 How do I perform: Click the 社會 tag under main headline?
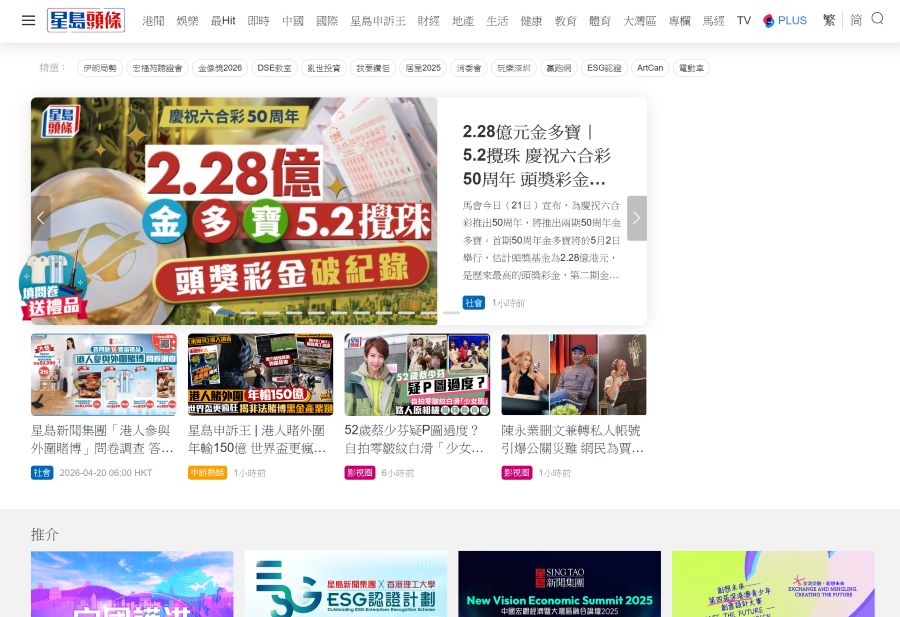[x=473, y=303]
